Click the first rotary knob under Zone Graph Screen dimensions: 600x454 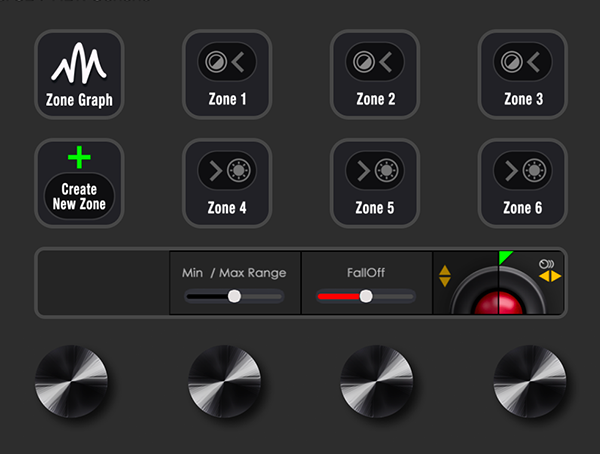pos(72,381)
